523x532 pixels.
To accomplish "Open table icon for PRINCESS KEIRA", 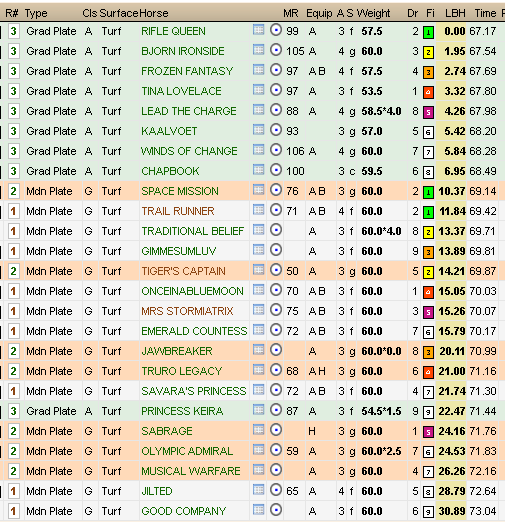I will tap(258, 410).
